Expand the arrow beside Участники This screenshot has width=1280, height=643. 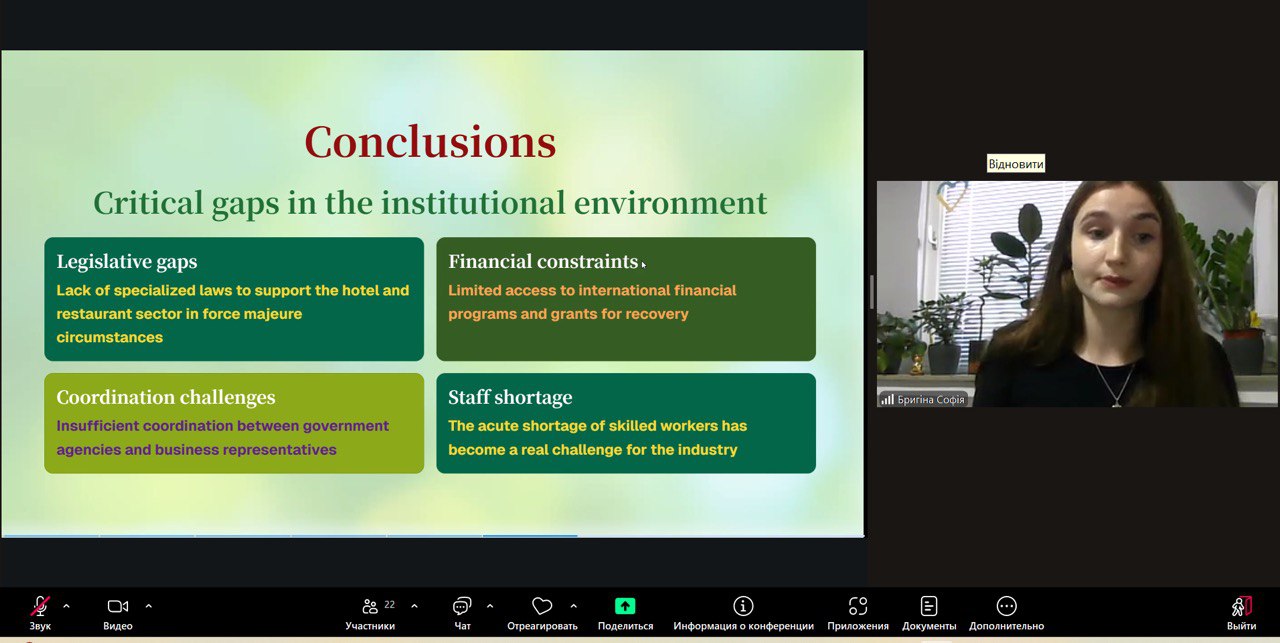point(414,606)
